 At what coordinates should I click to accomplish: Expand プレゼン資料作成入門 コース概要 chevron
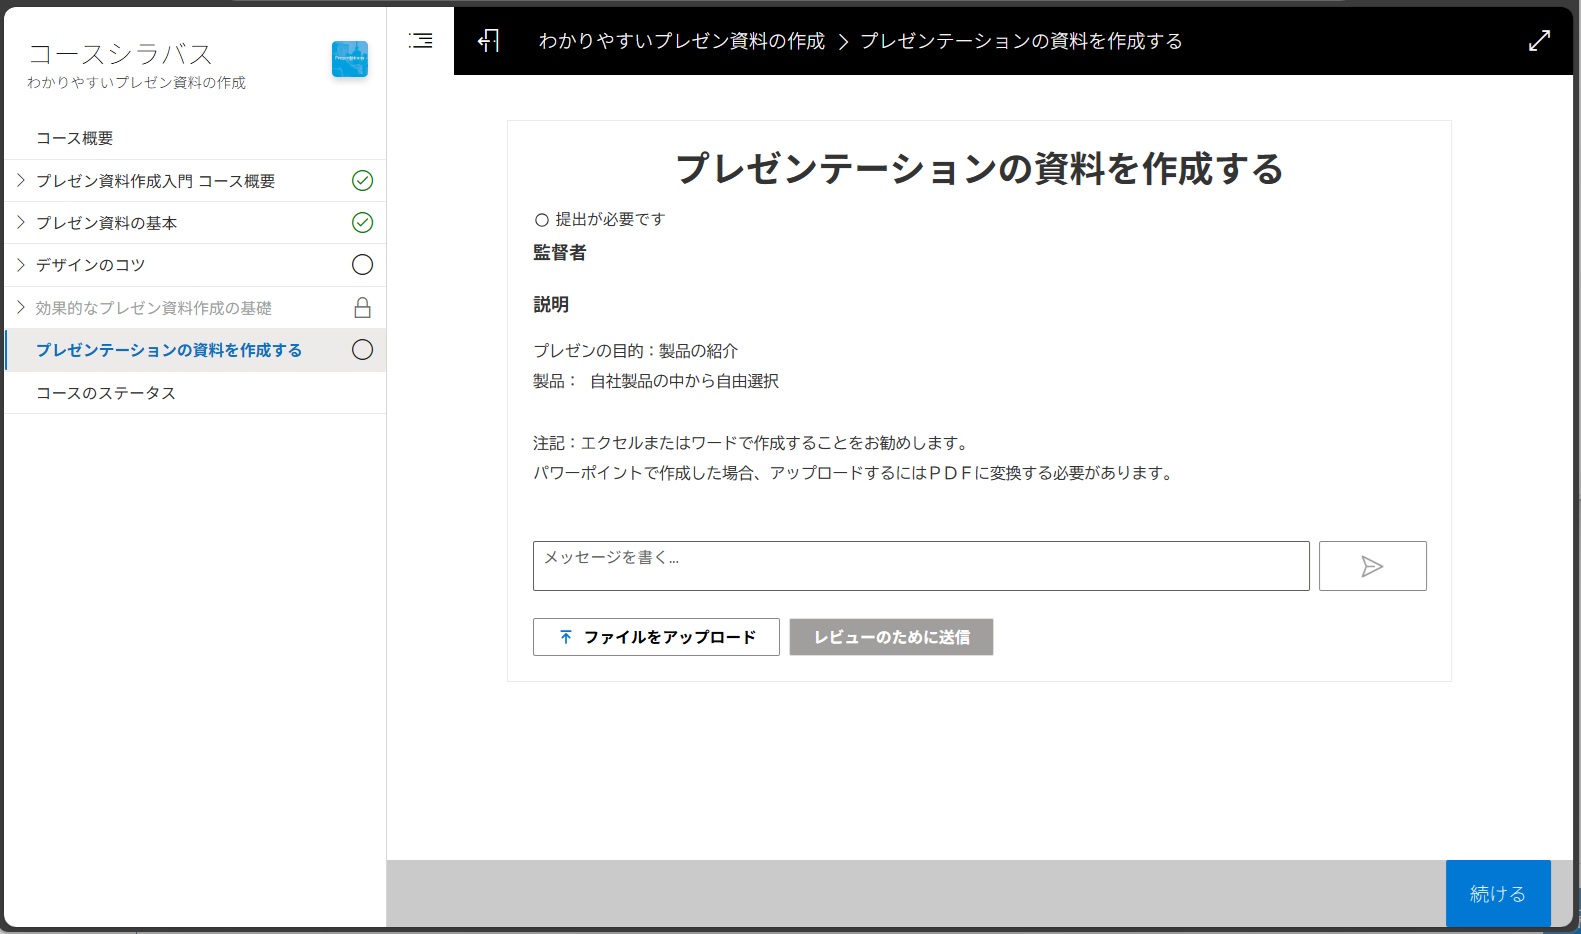click(20, 180)
